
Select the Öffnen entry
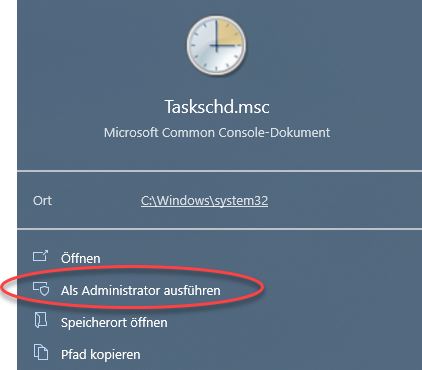pos(80,258)
